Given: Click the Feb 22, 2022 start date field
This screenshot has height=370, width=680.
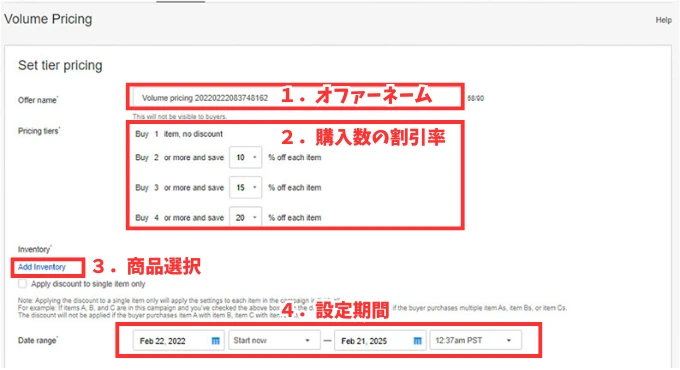Looking at the screenshot, I should point(179,341).
